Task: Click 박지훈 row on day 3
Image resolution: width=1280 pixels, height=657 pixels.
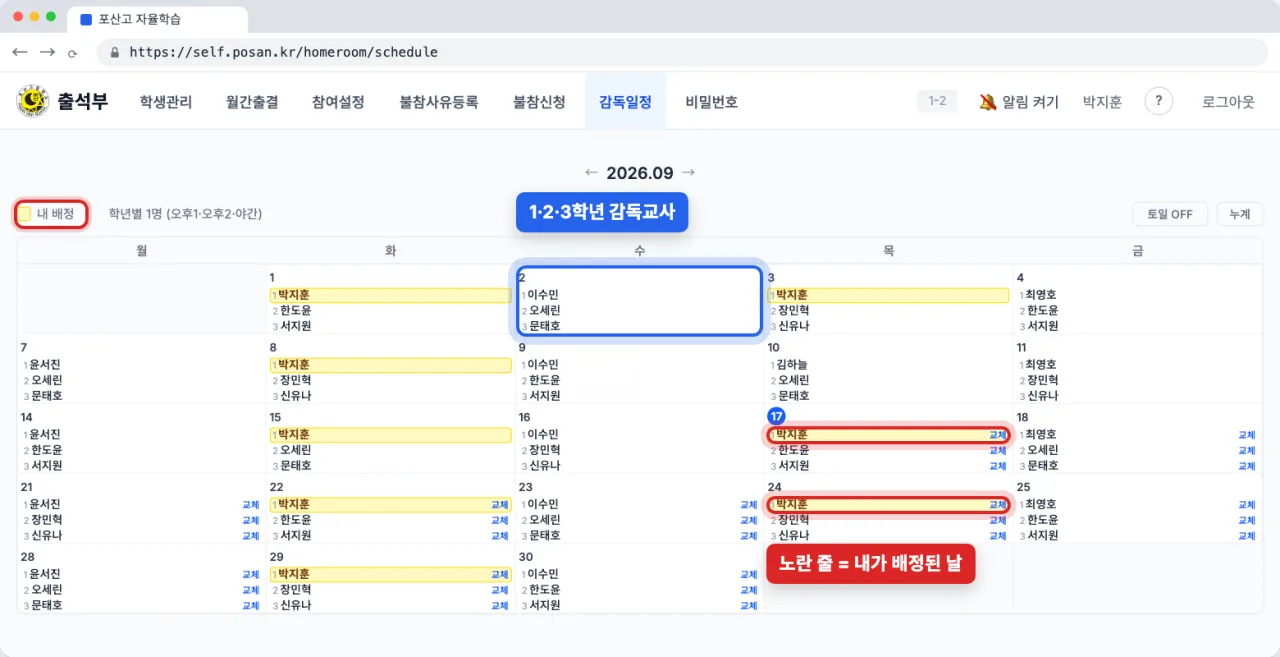Action: pos(888,295)
